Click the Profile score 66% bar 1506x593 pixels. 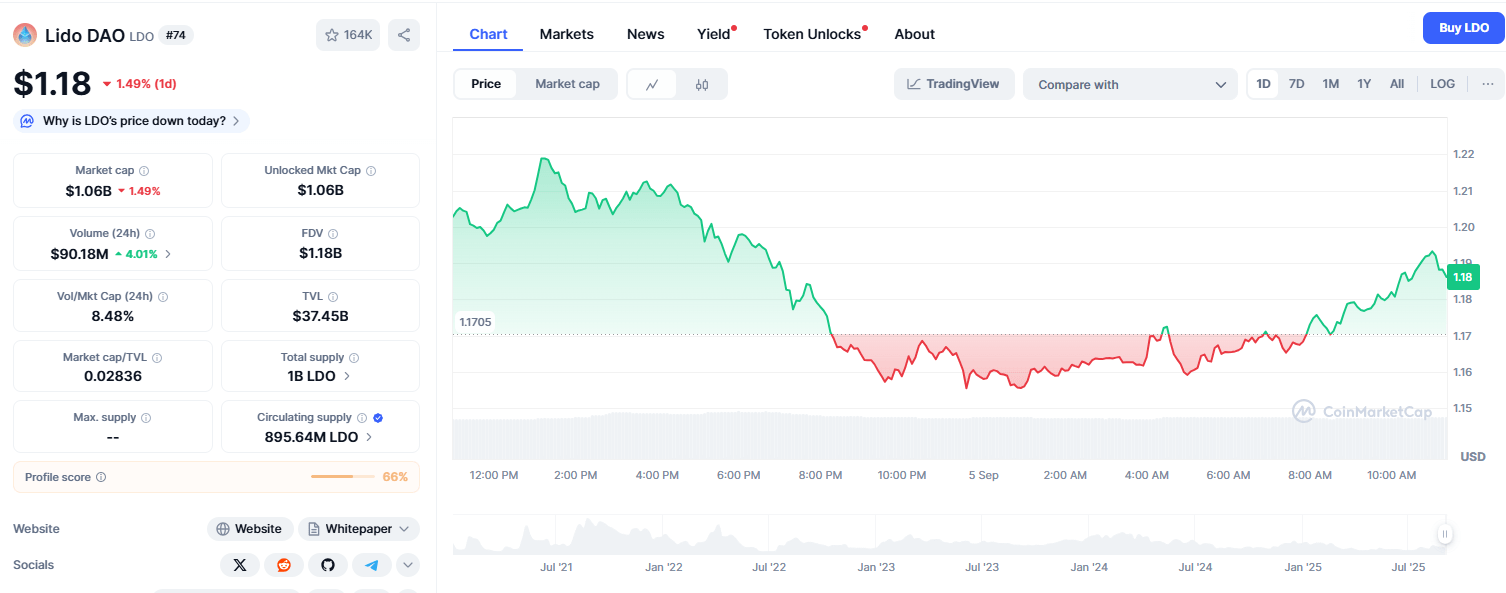(x=345, y=477)
